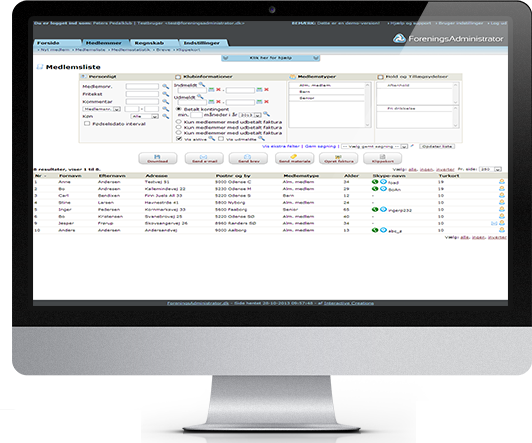Open member profile icon in Bo Kristensen row

[502, 216]
